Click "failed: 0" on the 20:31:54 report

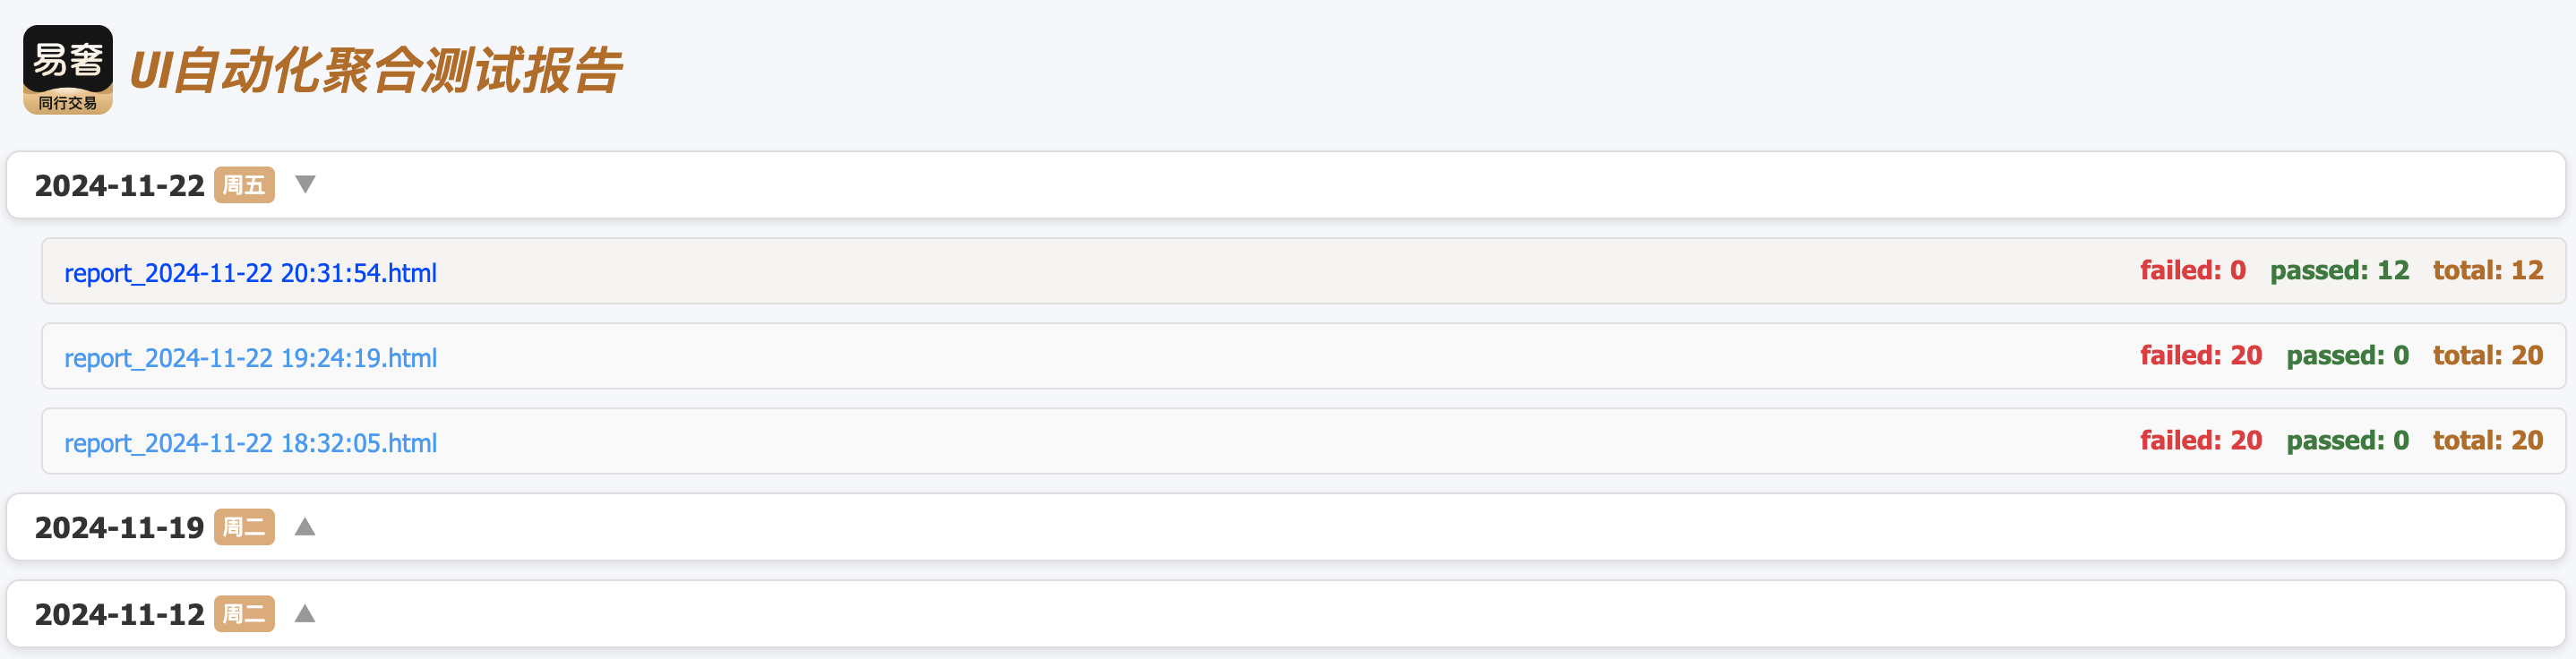point(2192,270)
